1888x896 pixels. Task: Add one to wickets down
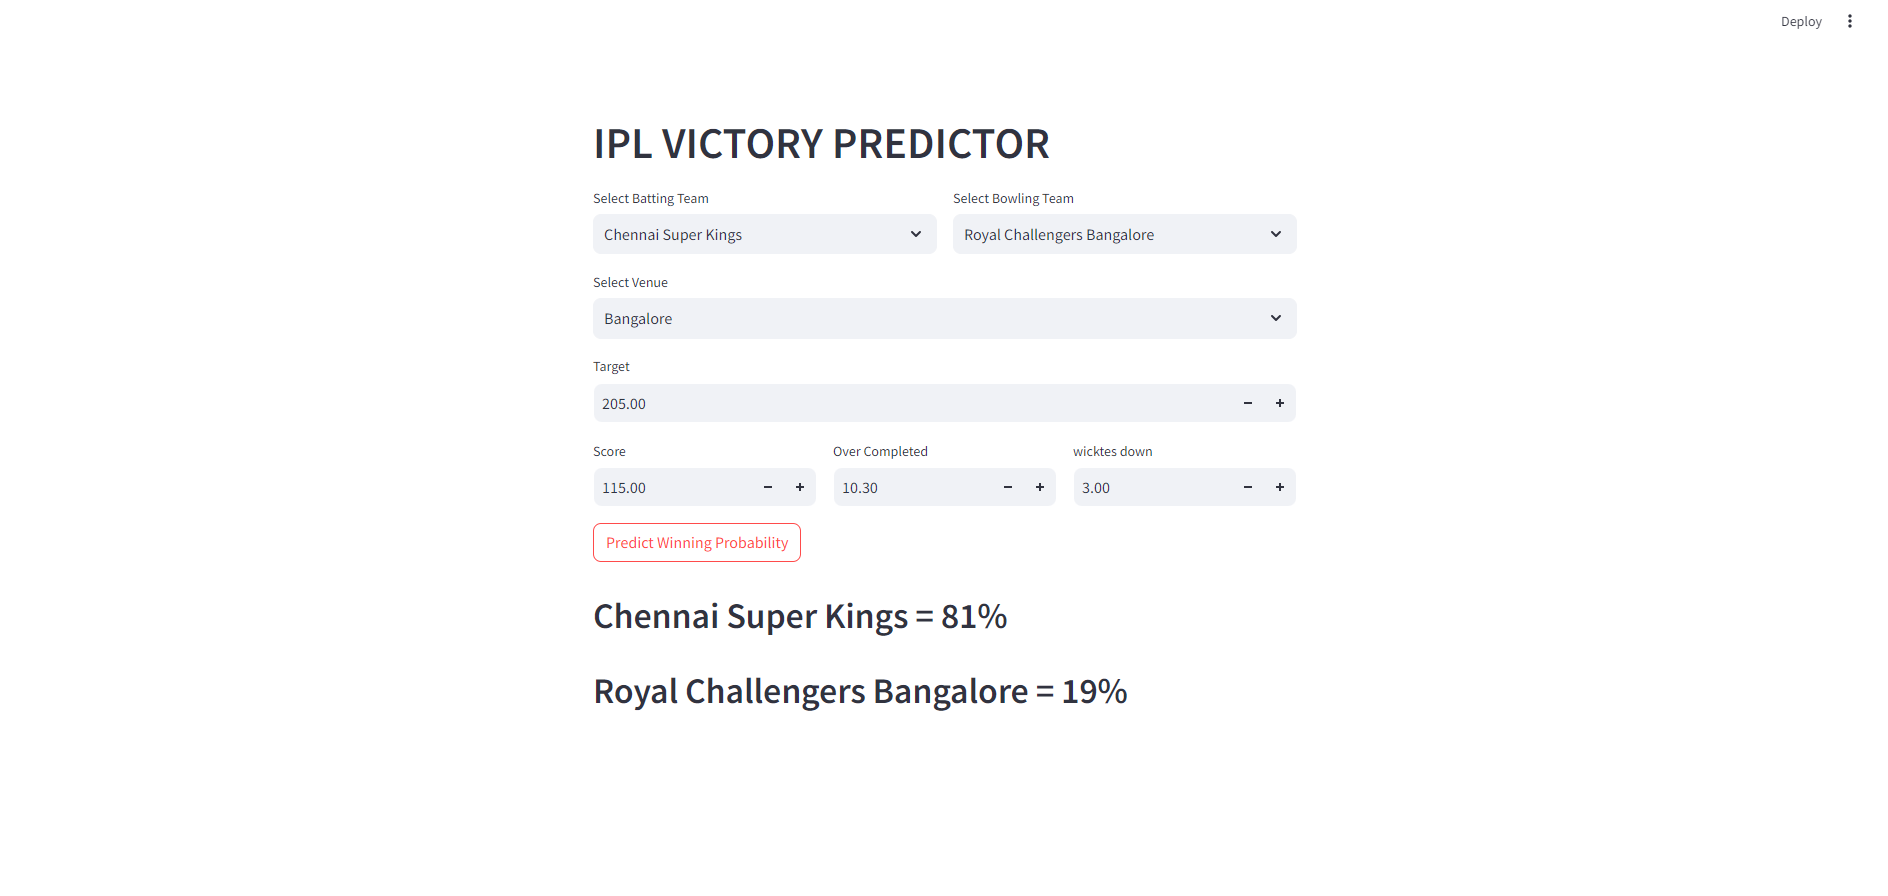click(x=1279, y=487)
